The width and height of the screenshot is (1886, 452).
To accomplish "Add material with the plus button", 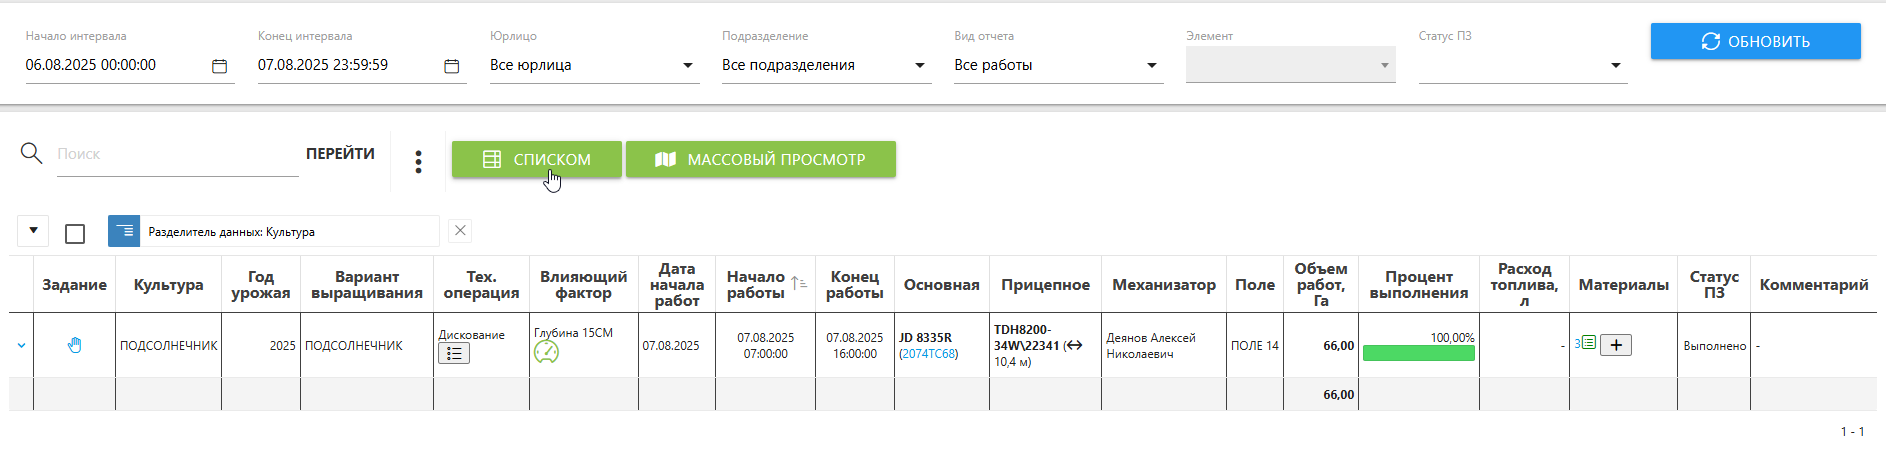I will coord(1616,345).
